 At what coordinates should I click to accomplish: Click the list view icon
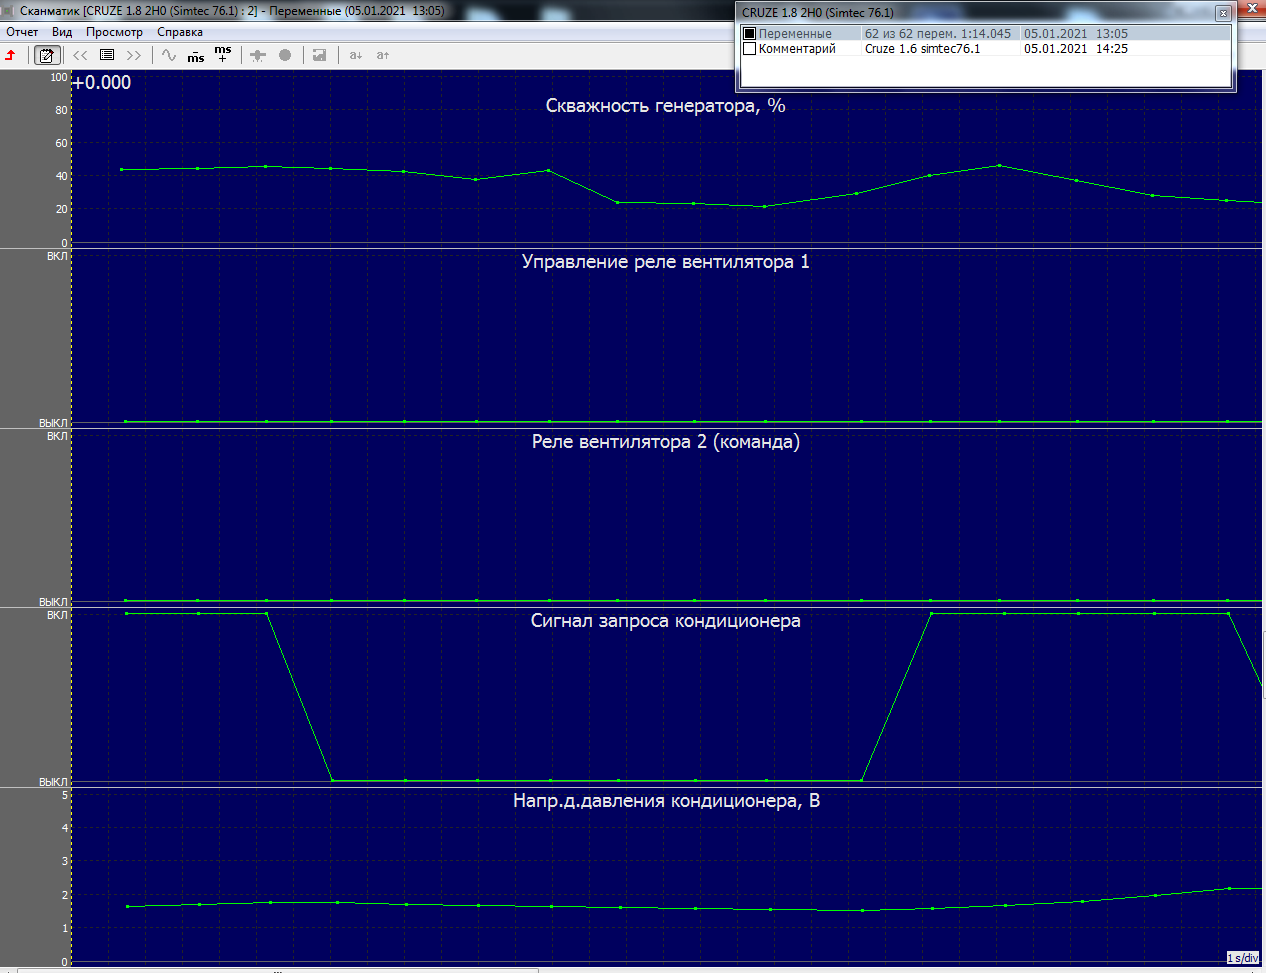107,55
